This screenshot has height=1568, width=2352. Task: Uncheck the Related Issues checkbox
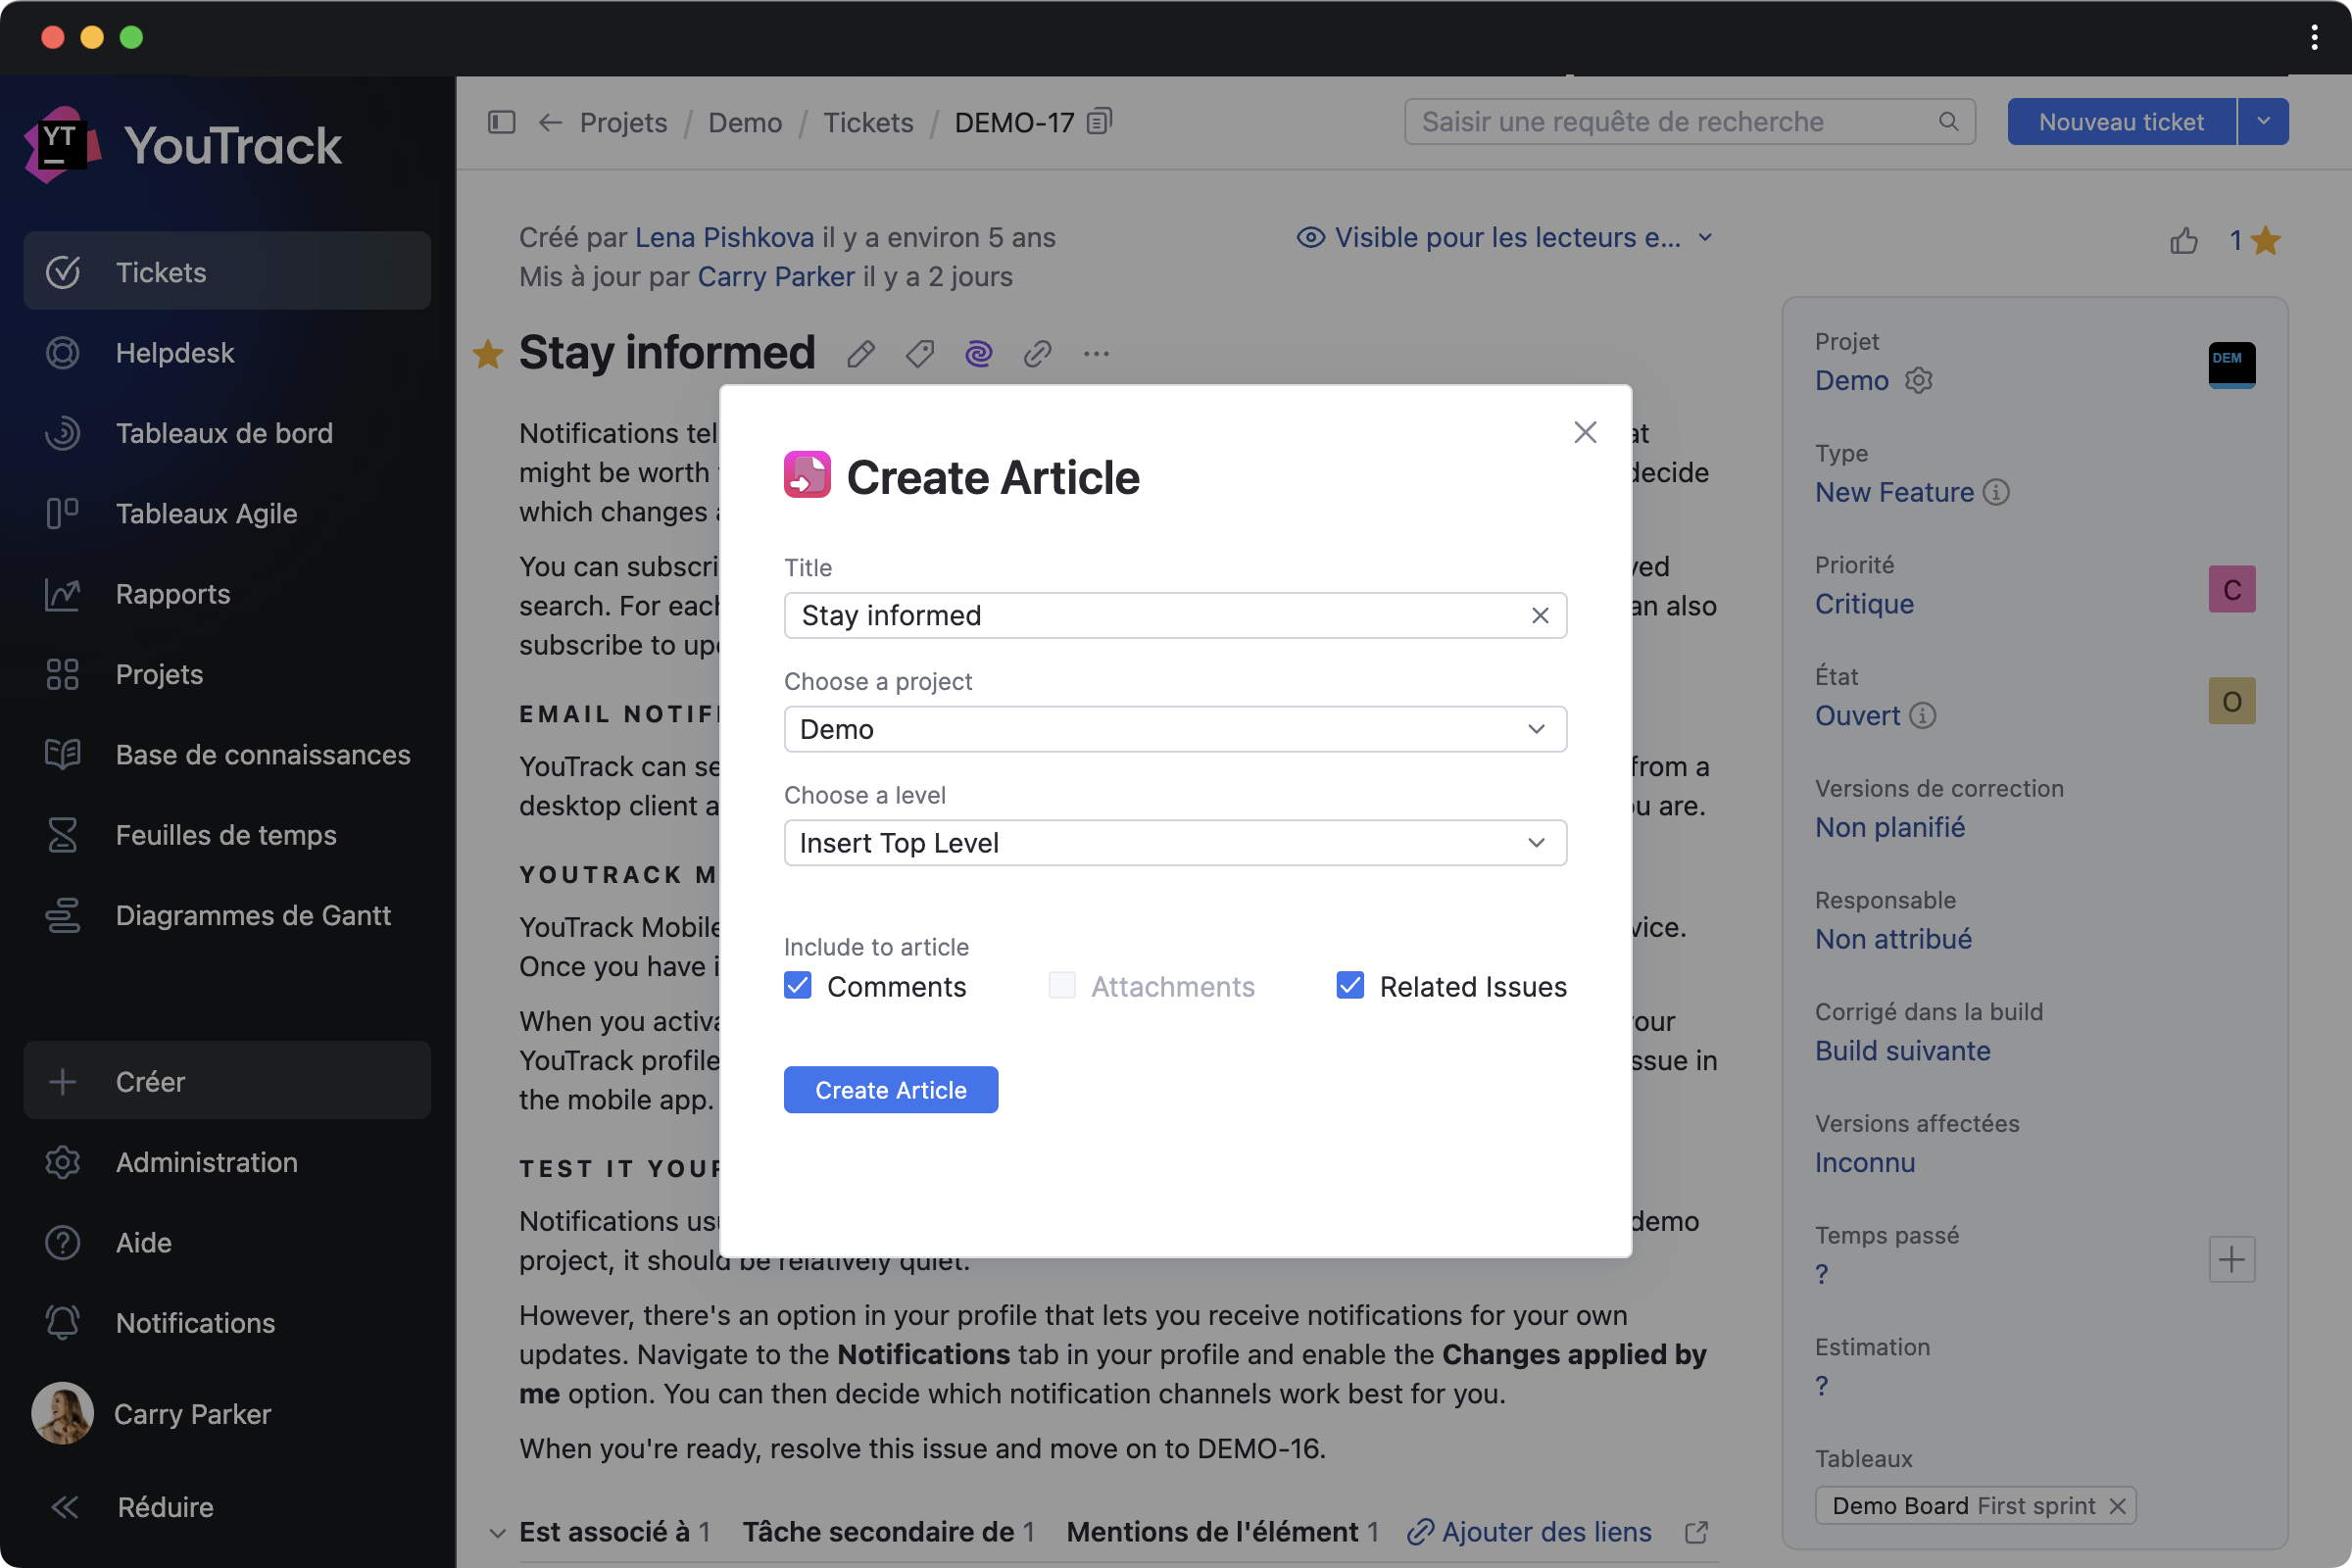pos(1350,986)
